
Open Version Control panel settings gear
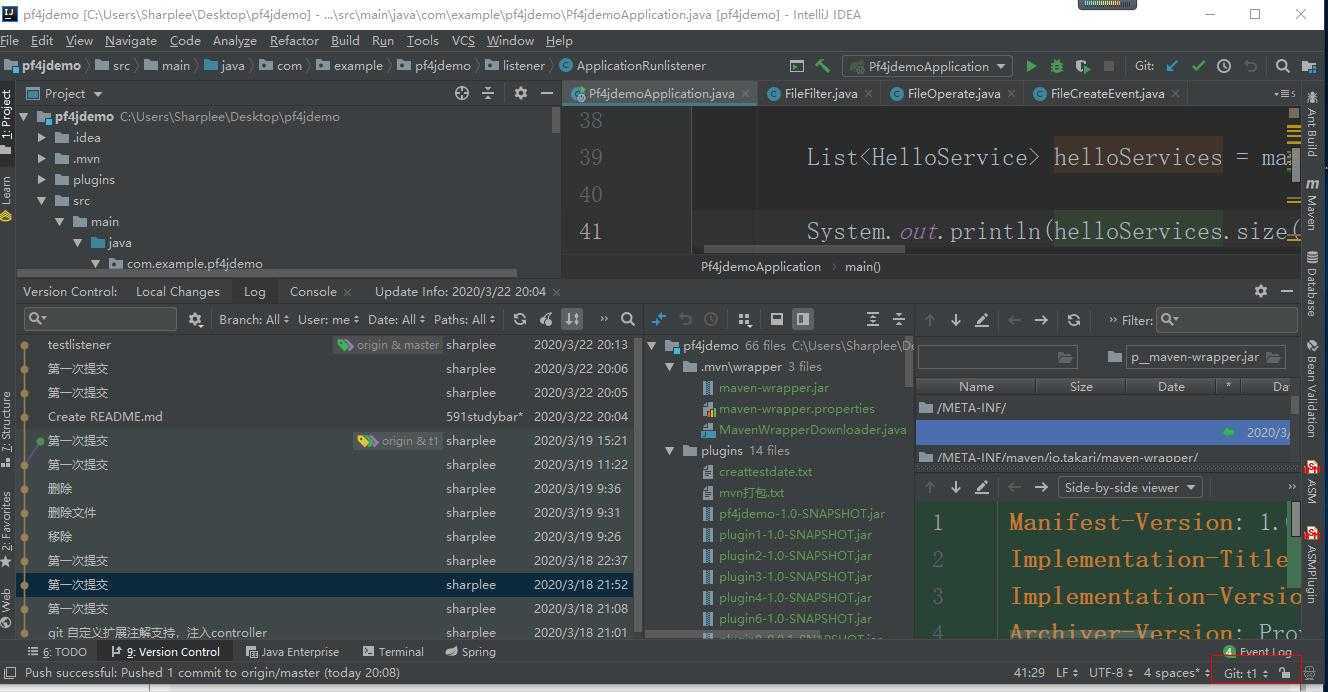click(x=1261, y=291)
